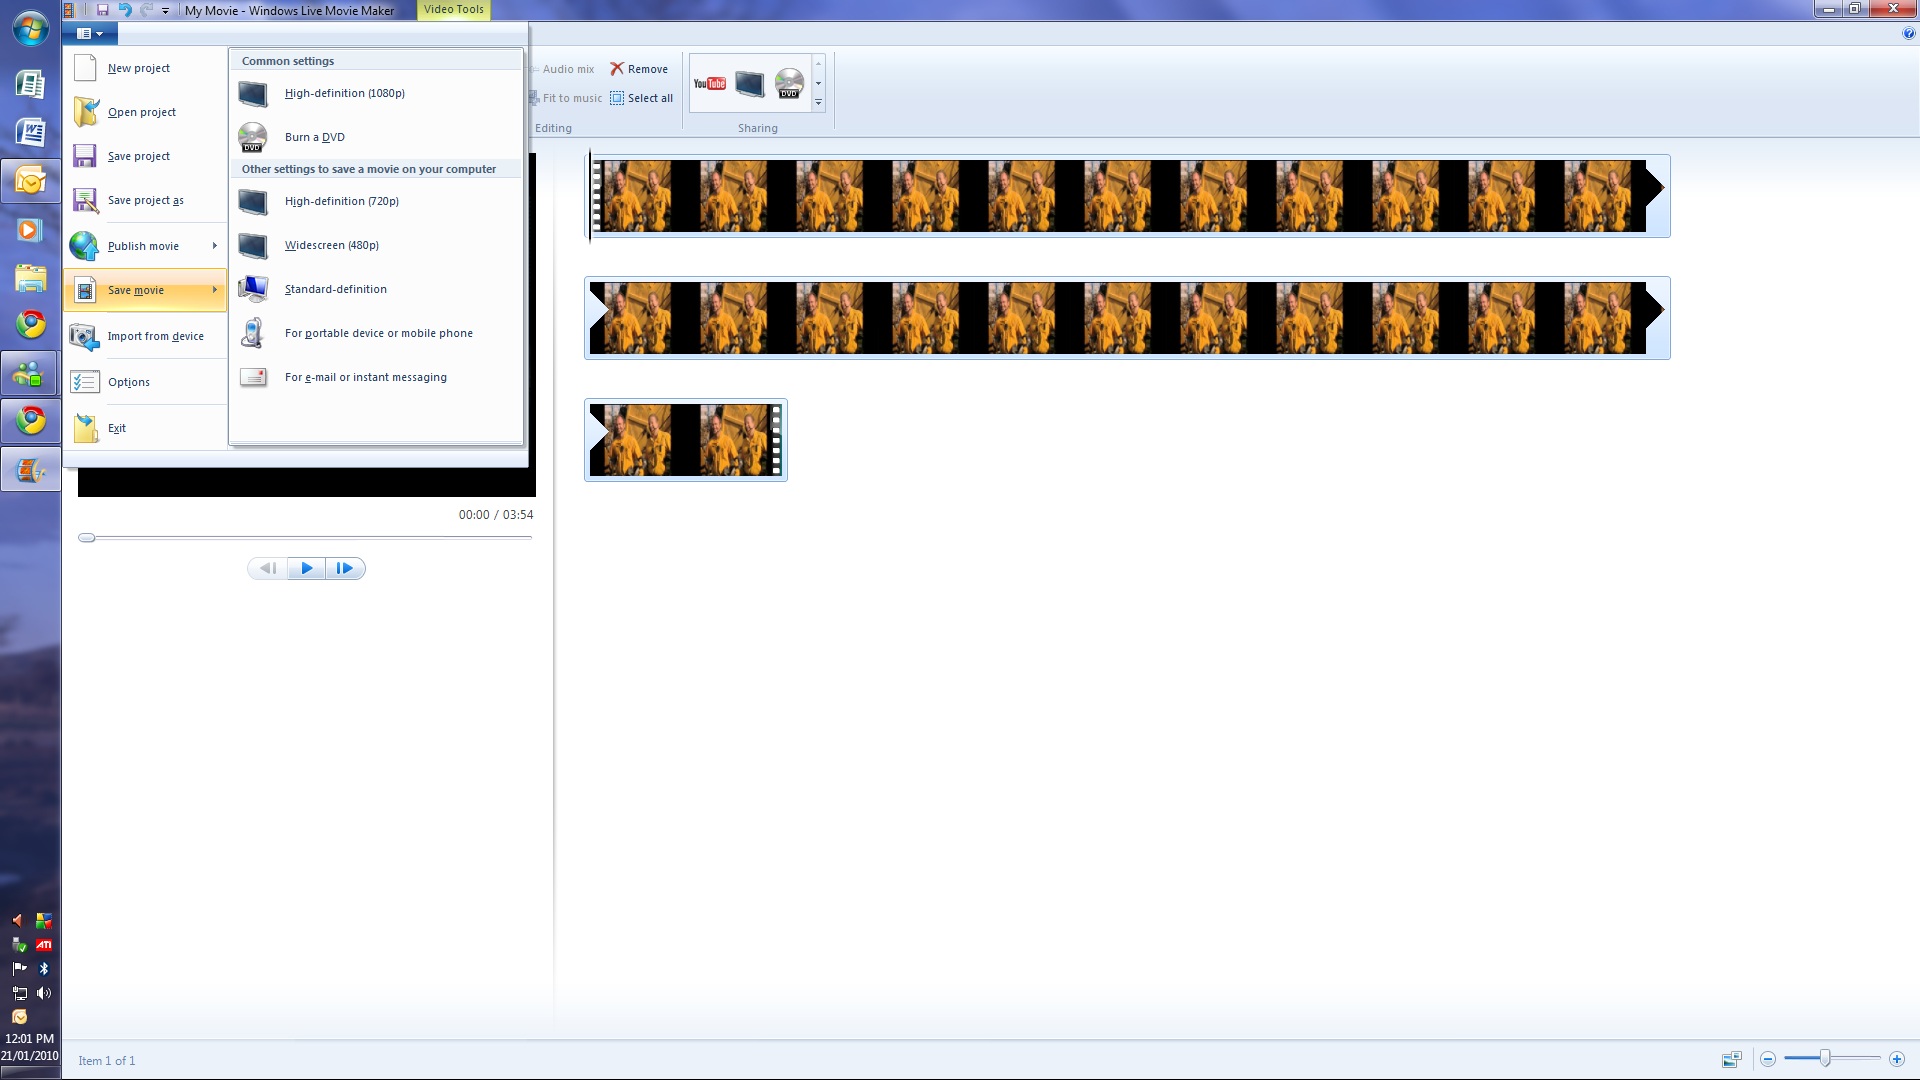Click the New project blank page icon
The height and width of the screenshot is (1080, 1920).
[x=85, y=68]
